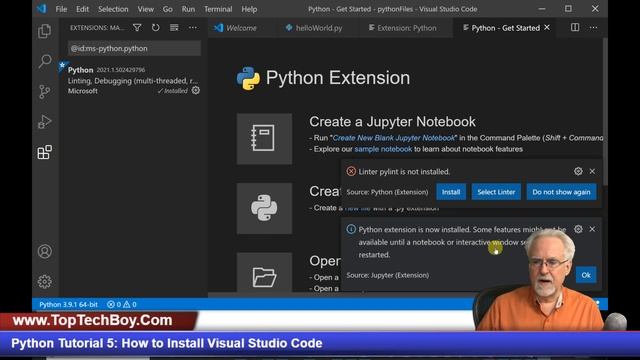Open errors and warnings count in status bar
Image resolution: width=640 pixels, height=360 pixels.
point(122,304)
